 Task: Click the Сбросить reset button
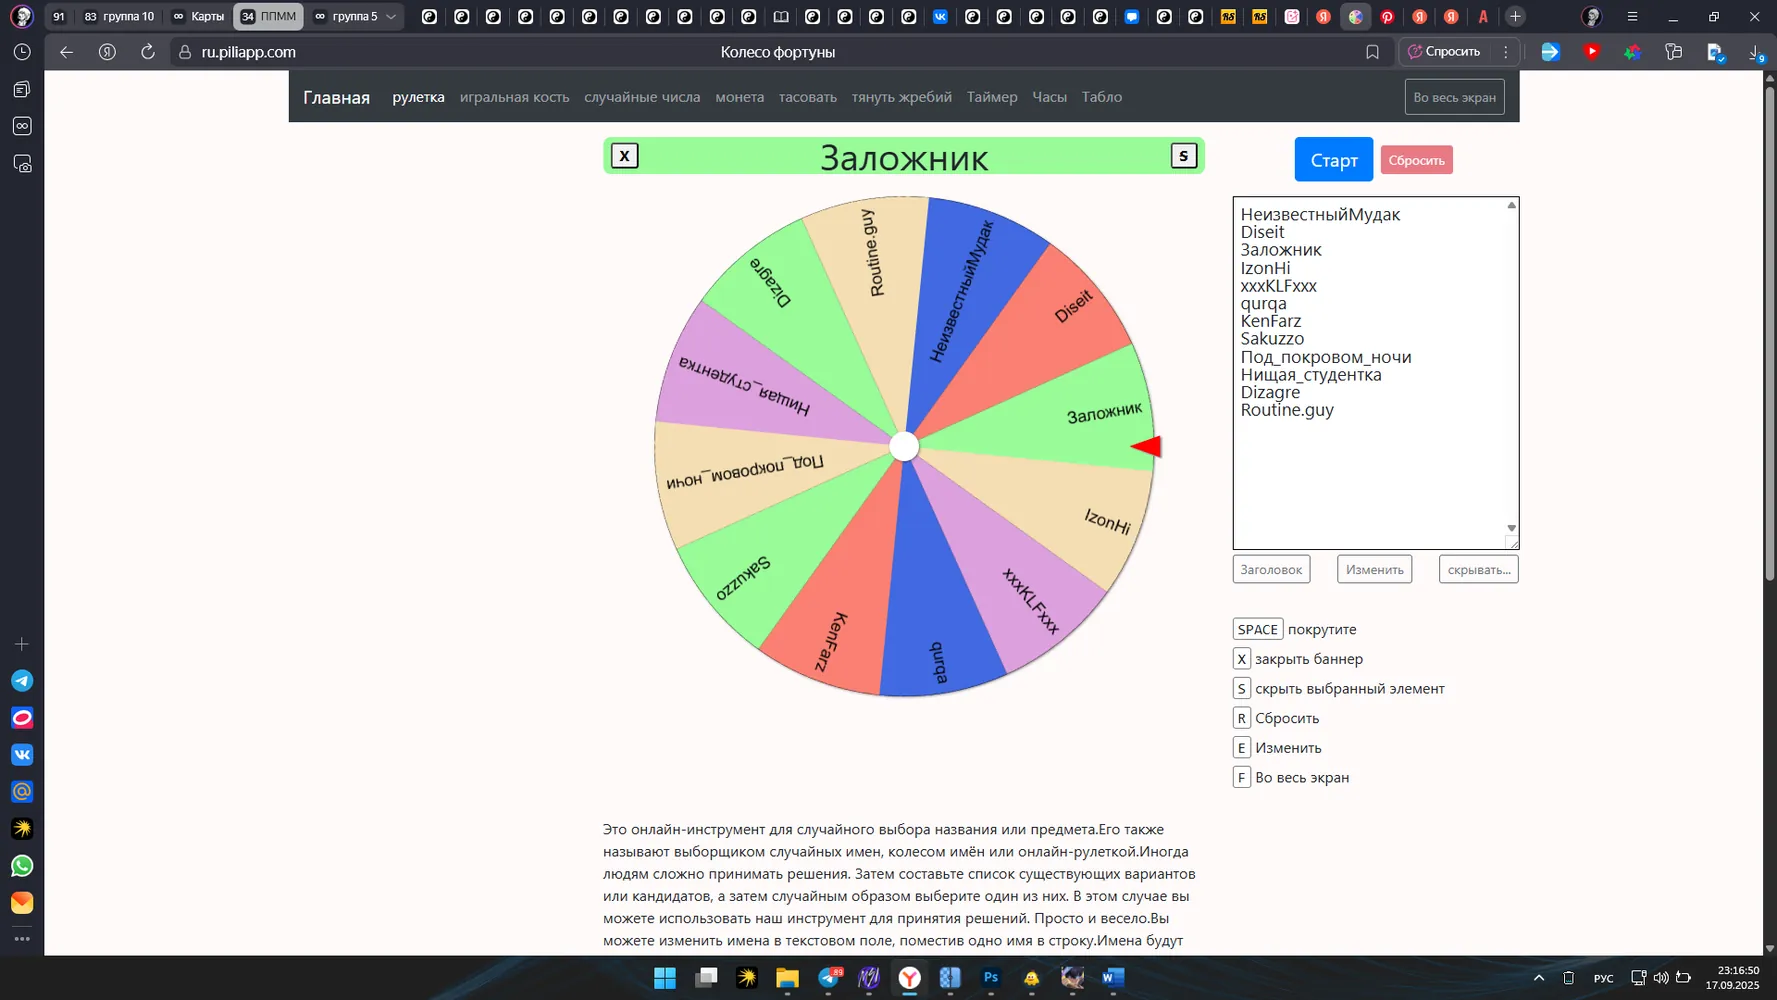pos(1416,160)
